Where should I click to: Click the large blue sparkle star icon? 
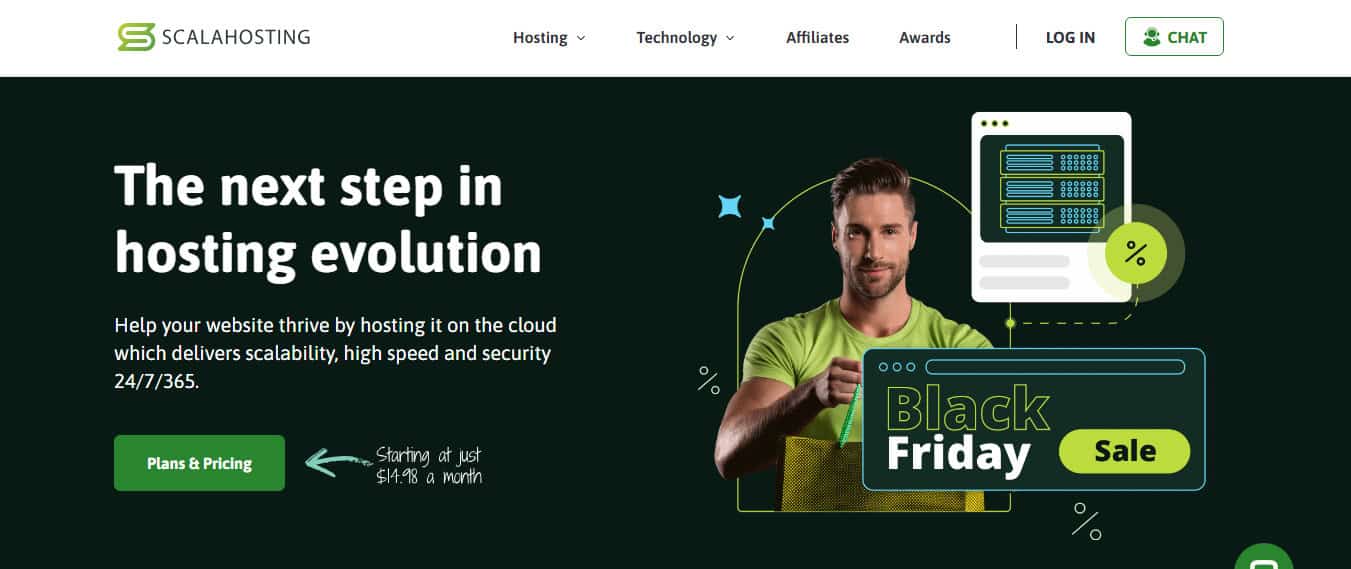tap(730, 206)
